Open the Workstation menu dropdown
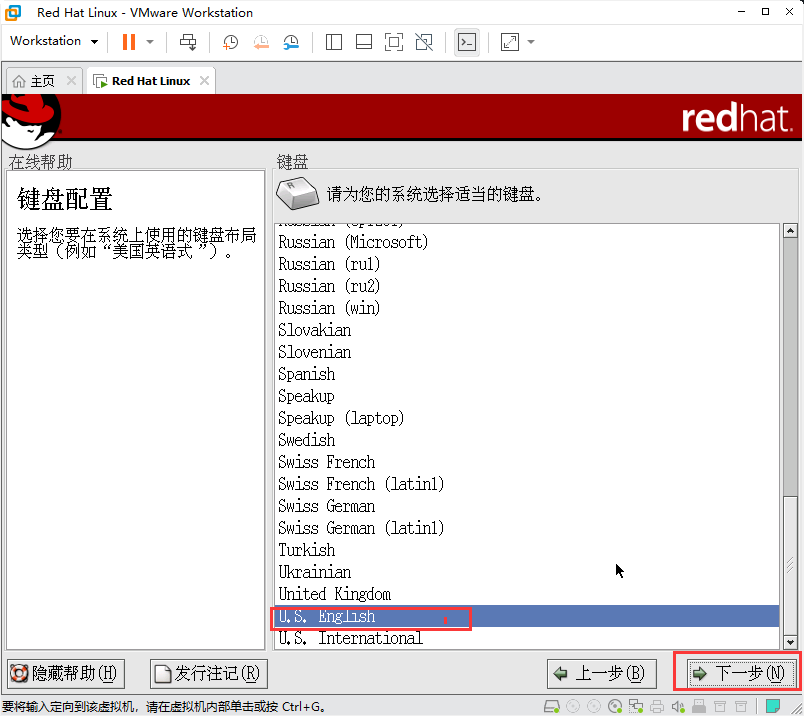The width and height of the screenshot is (804, 716). pos(52,41)
